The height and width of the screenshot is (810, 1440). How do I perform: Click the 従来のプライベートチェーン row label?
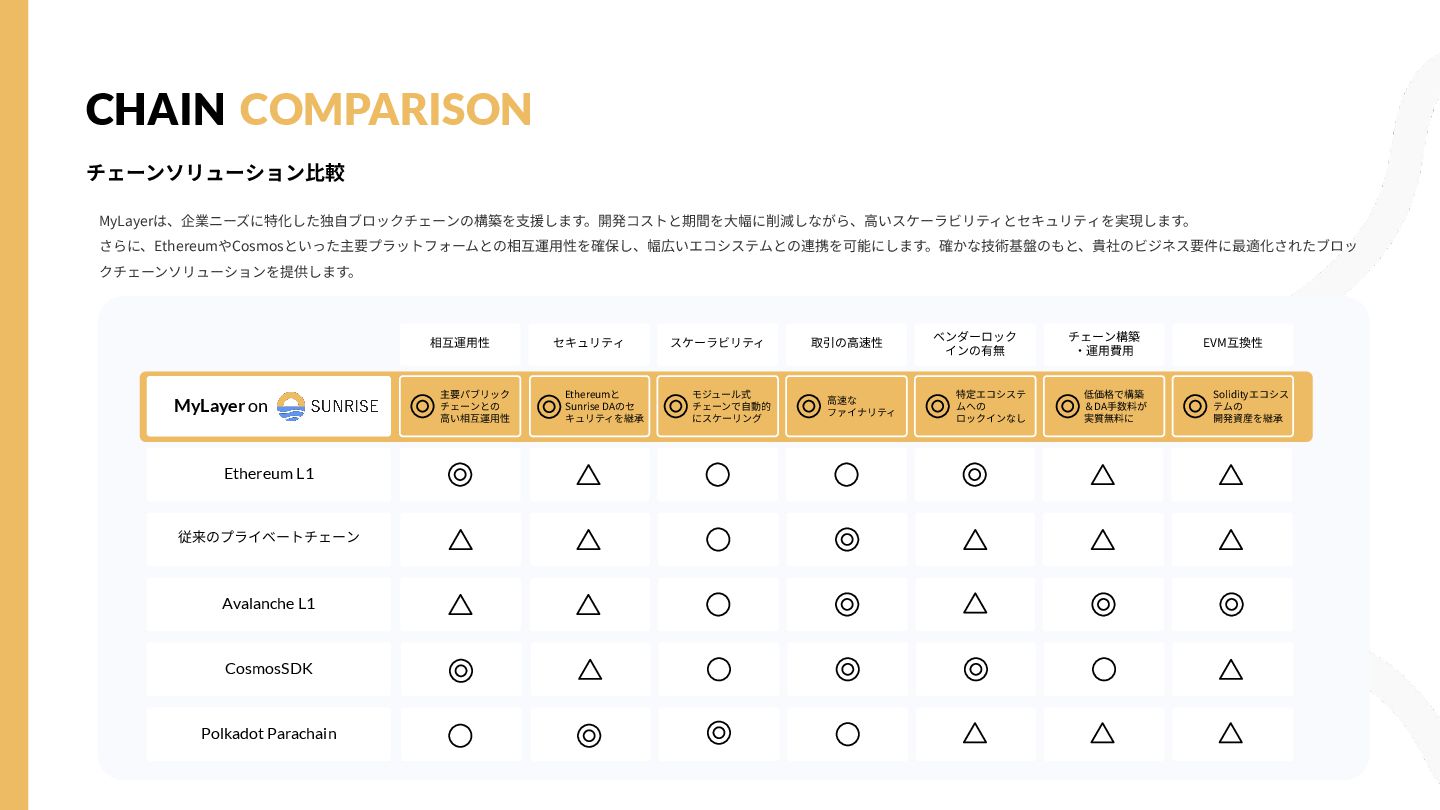click(x=269, y=538)
